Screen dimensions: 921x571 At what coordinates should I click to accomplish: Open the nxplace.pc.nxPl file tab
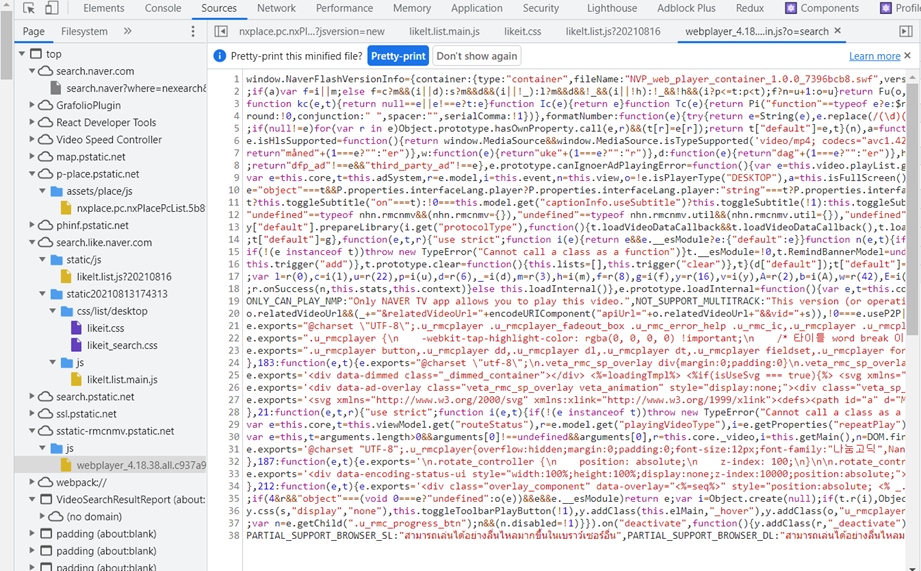click(x=311, y=31)
